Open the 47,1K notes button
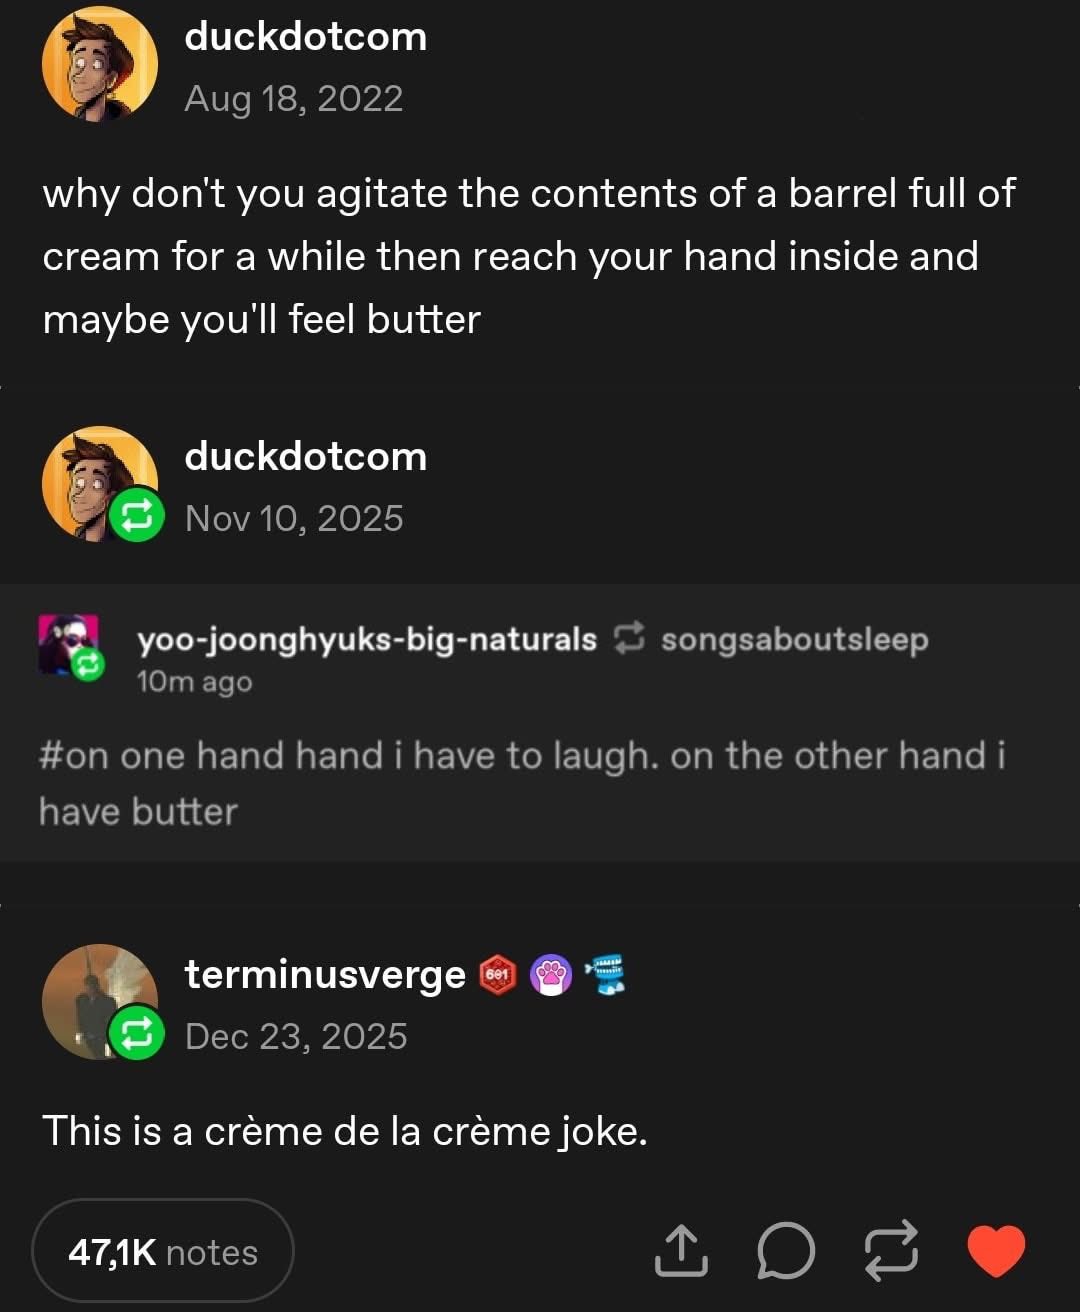 click(x=163, y=1252)
